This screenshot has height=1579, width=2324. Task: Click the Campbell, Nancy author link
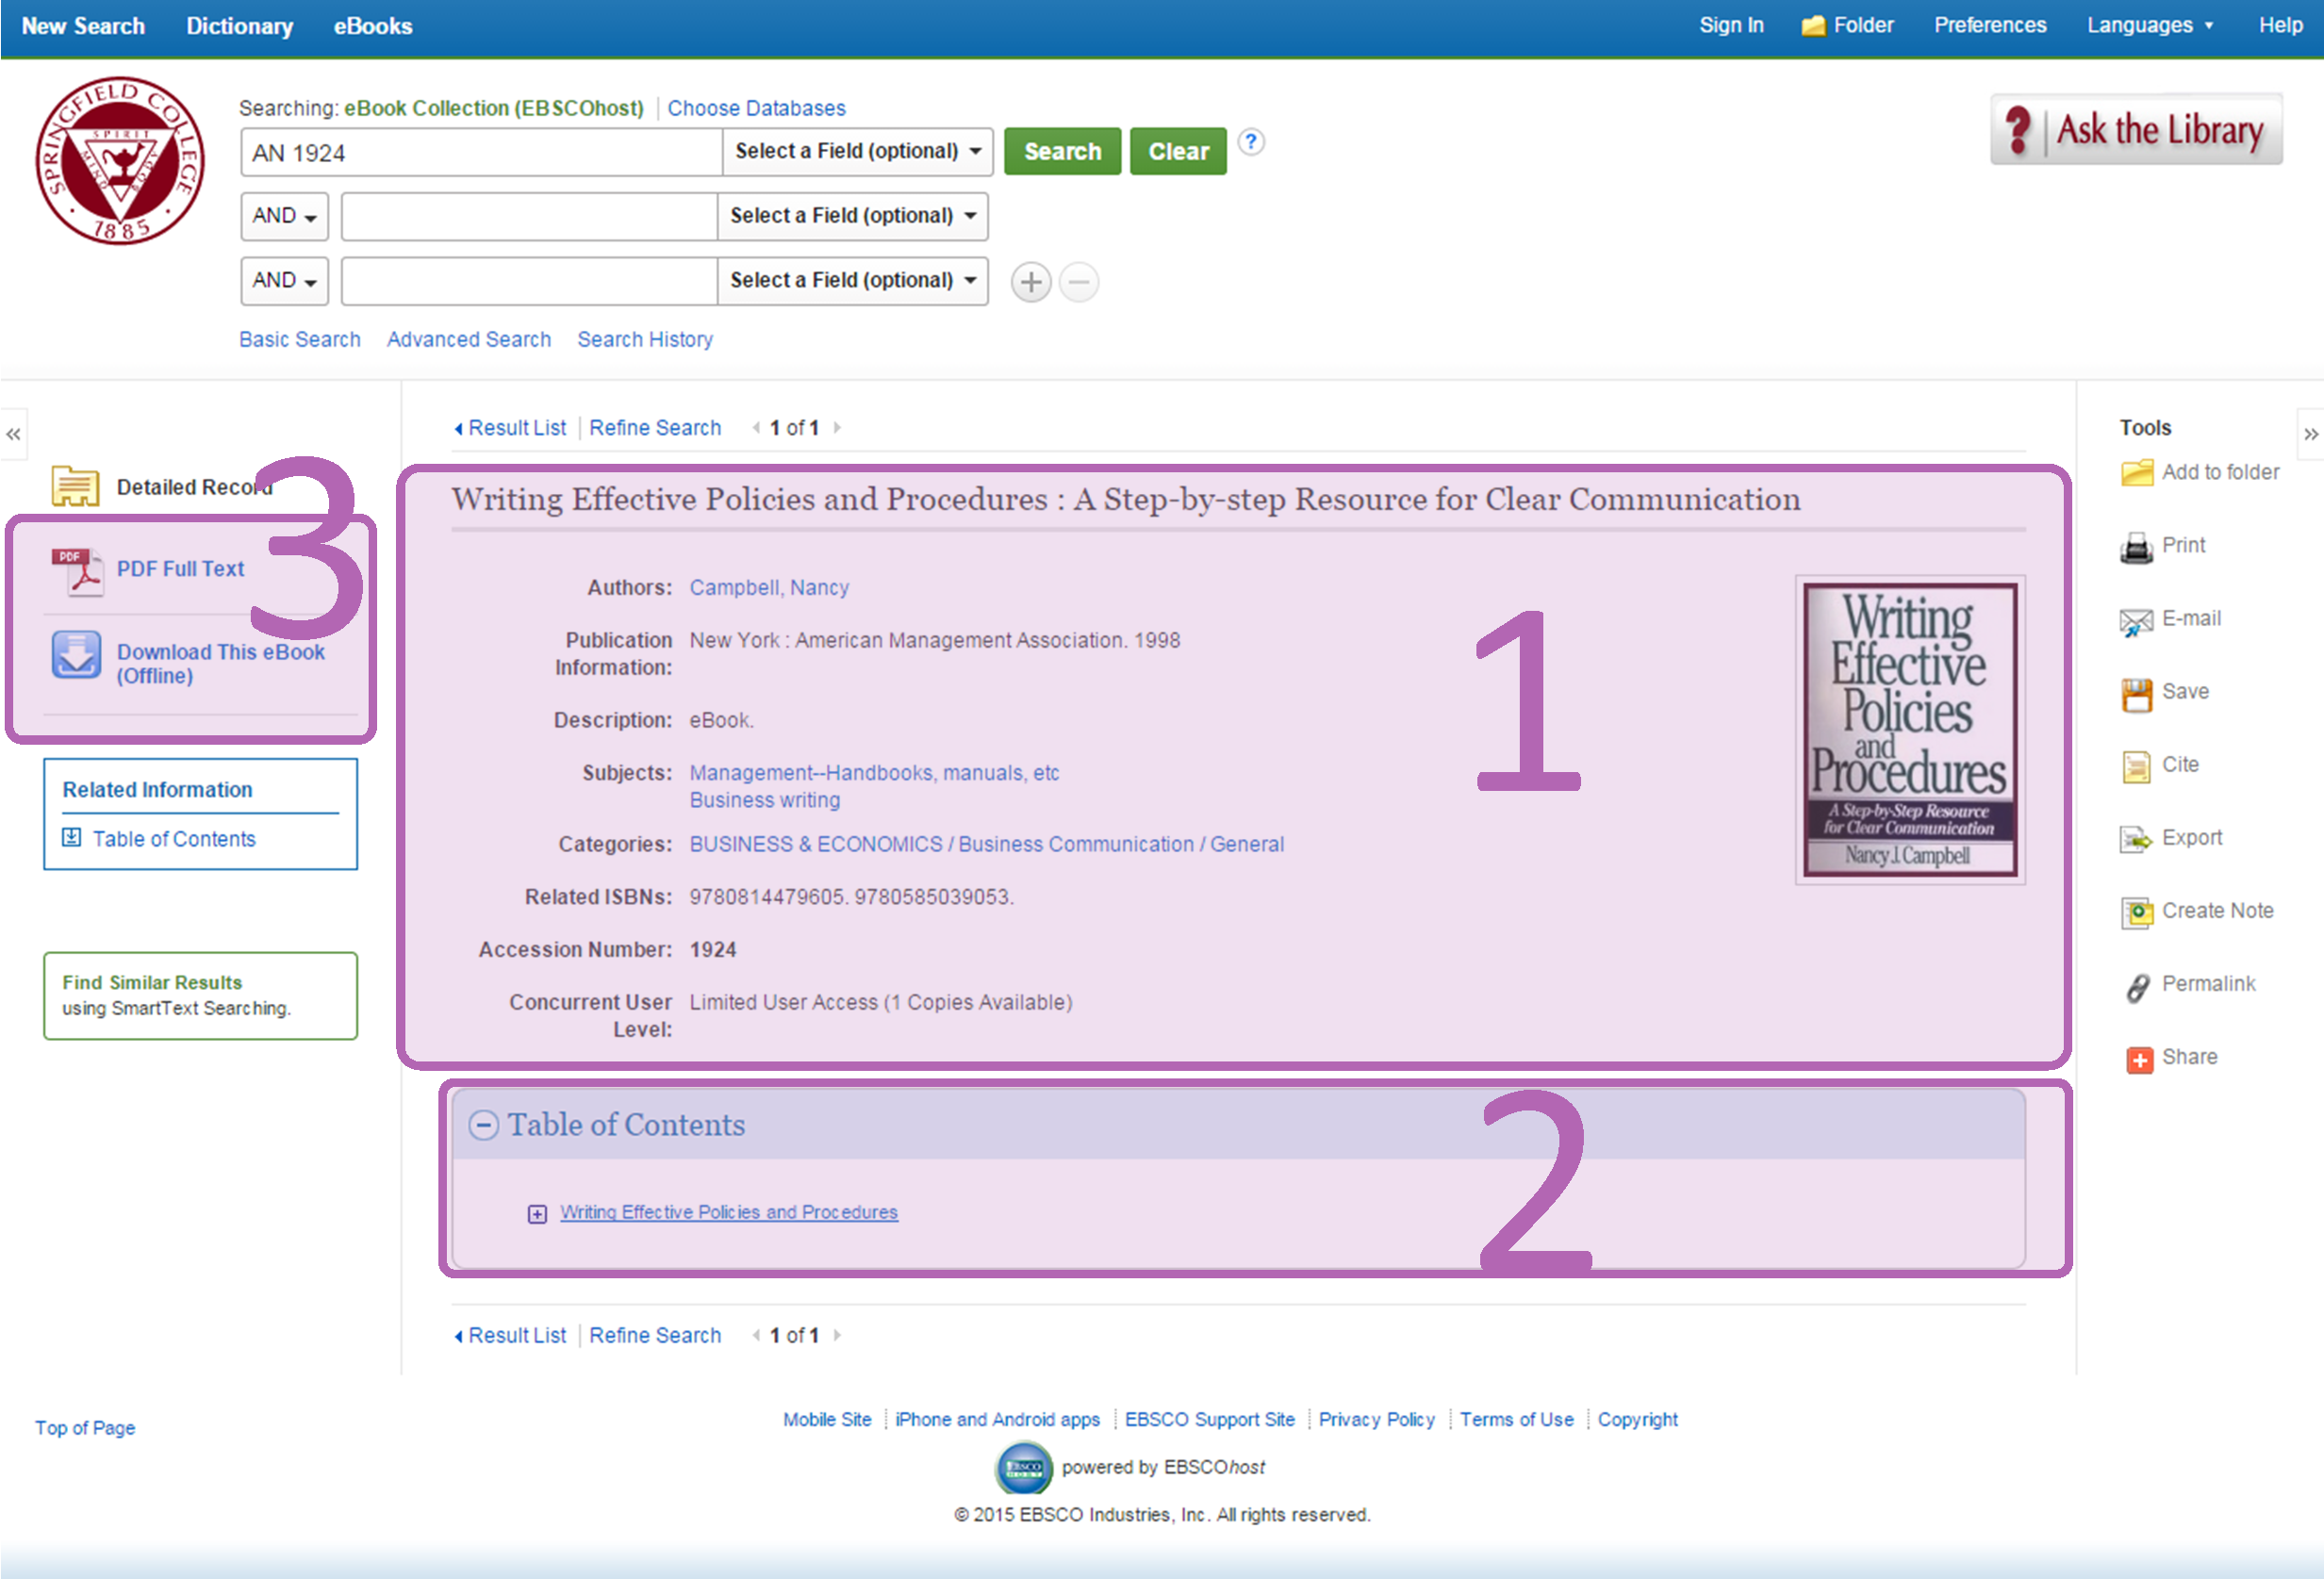coord(768,588)
